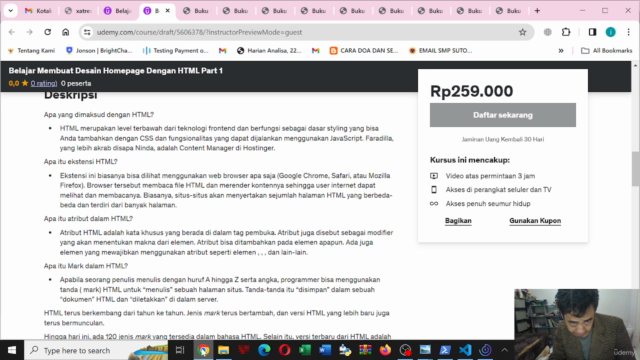The image size is (640, 360).
Task: Open the All Bookmarks folder
Action: 607,51
